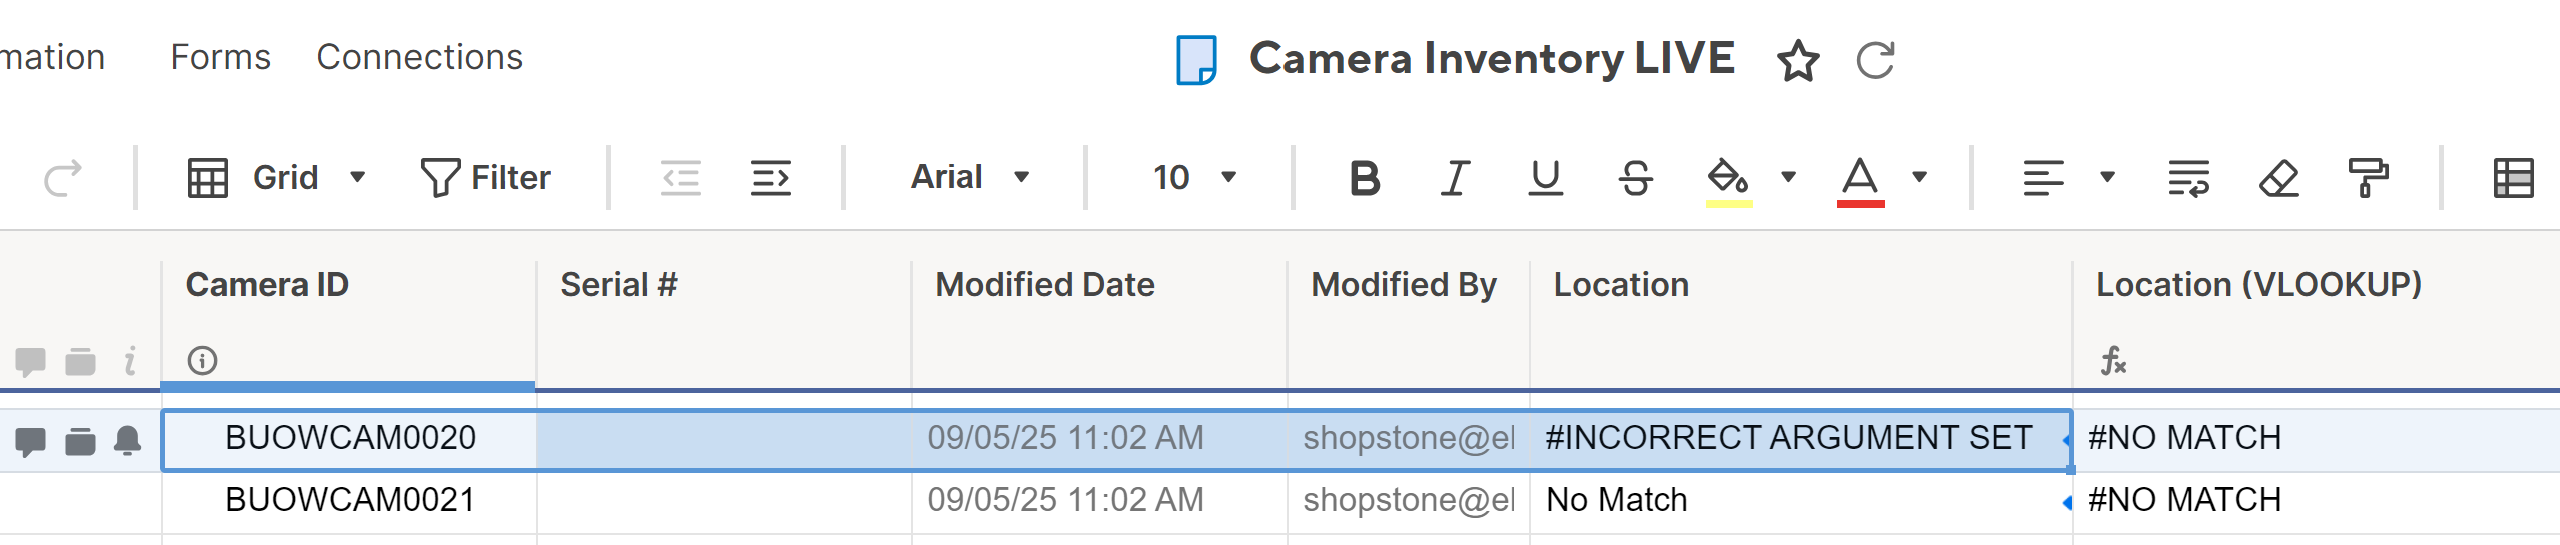Toggle Italic formatting

tap(1456, 178)
